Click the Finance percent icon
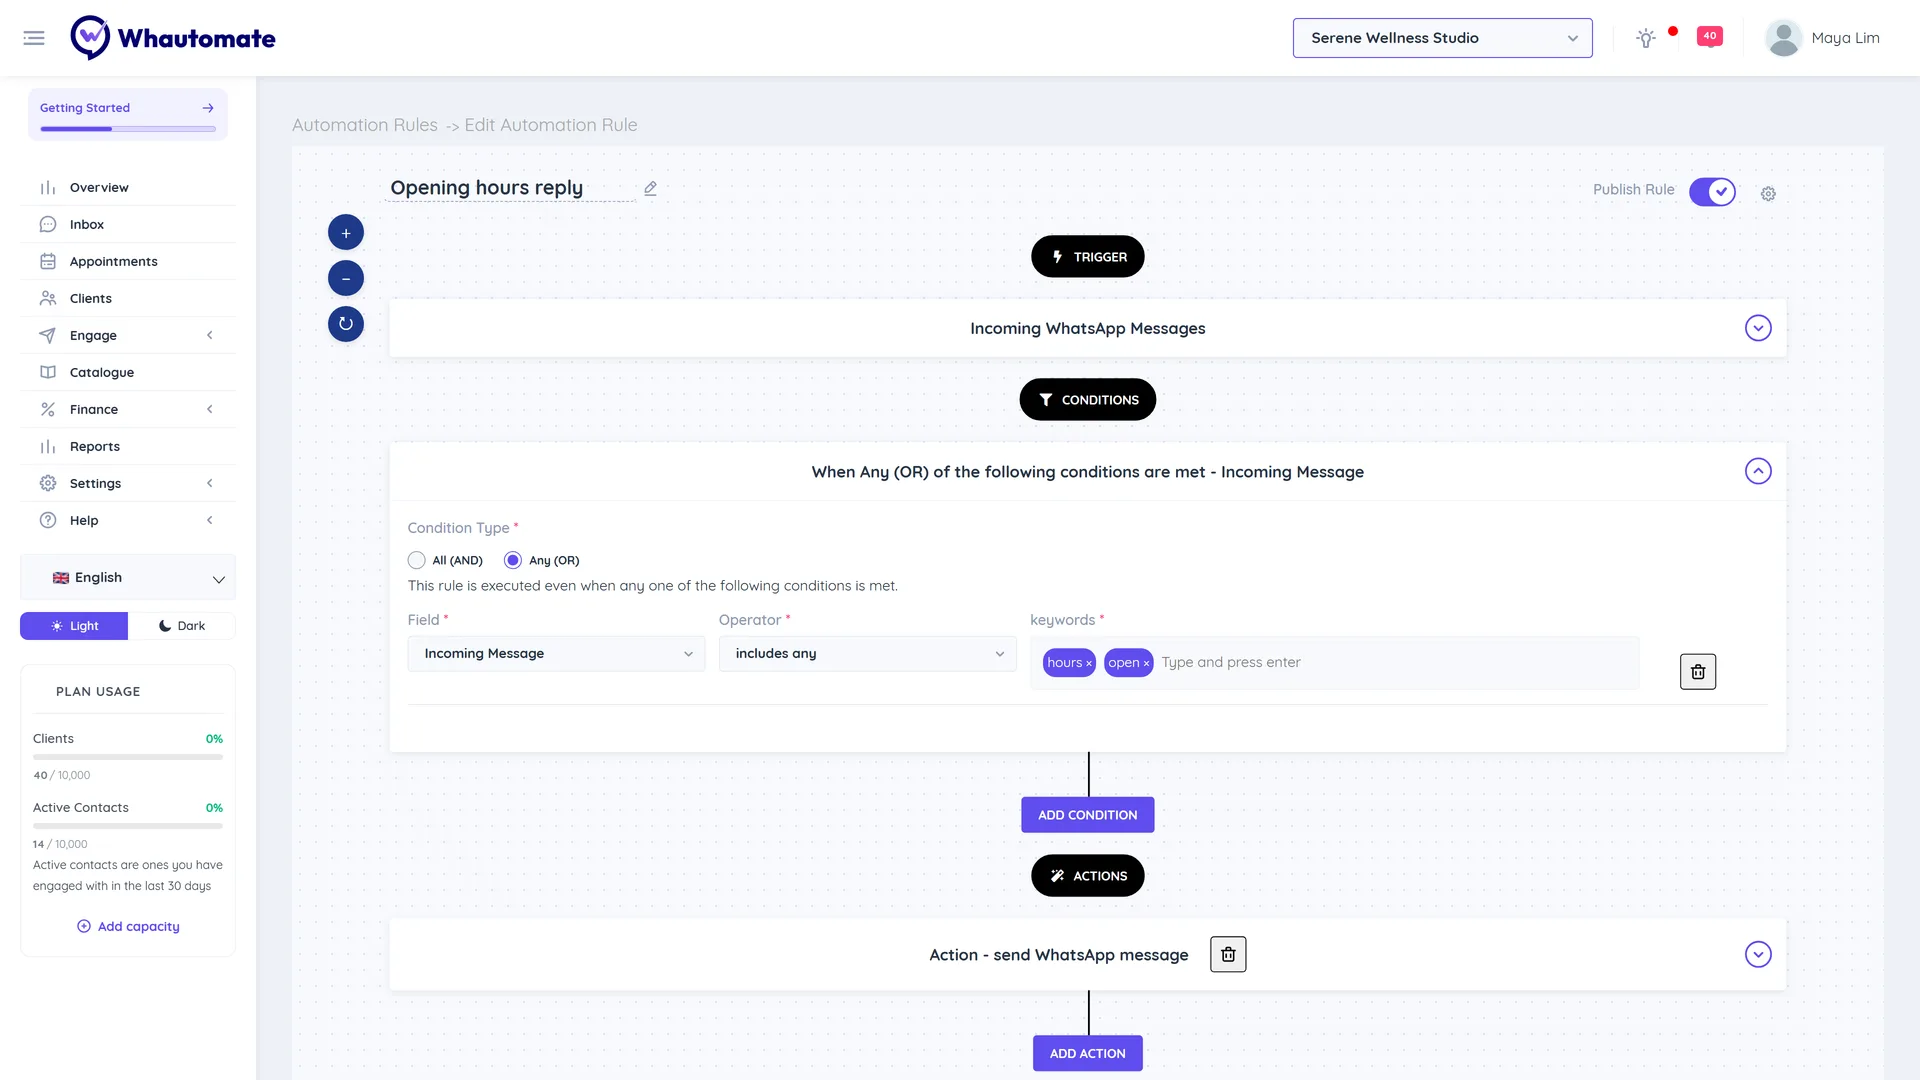The height and width of the screenshot is (1080, 1920). 48,410
